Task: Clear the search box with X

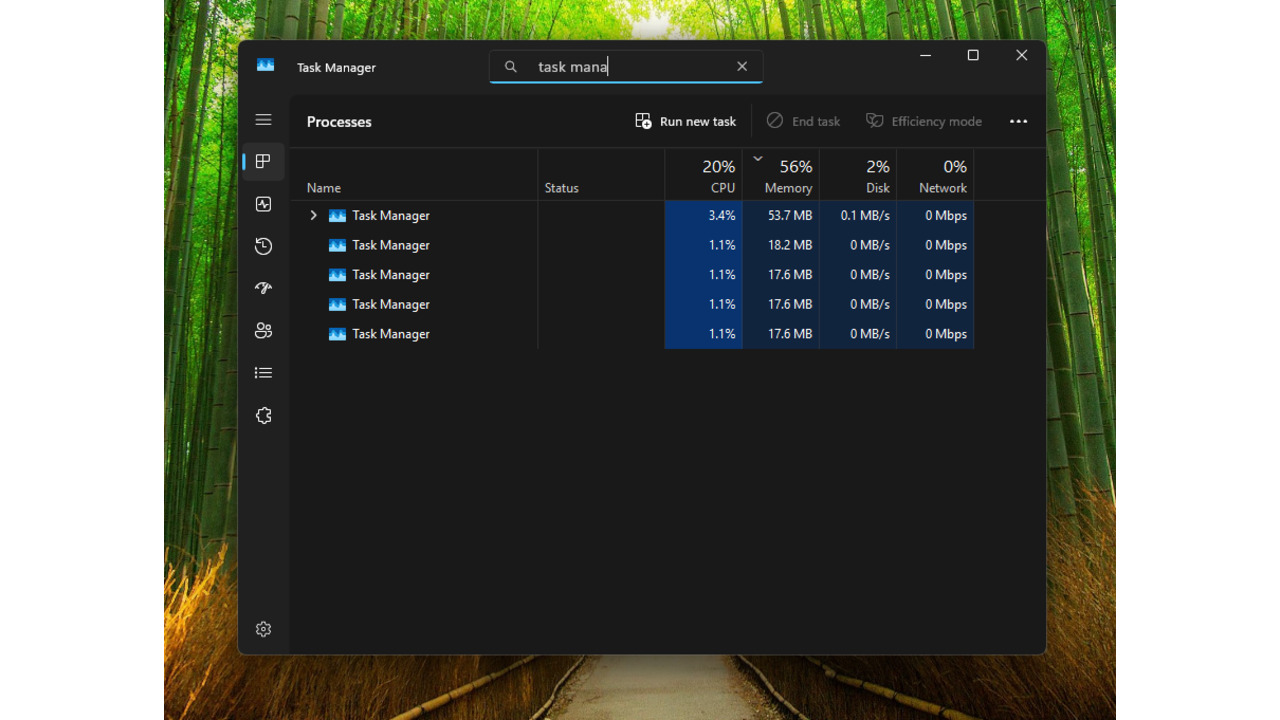Action: [742, 66]
